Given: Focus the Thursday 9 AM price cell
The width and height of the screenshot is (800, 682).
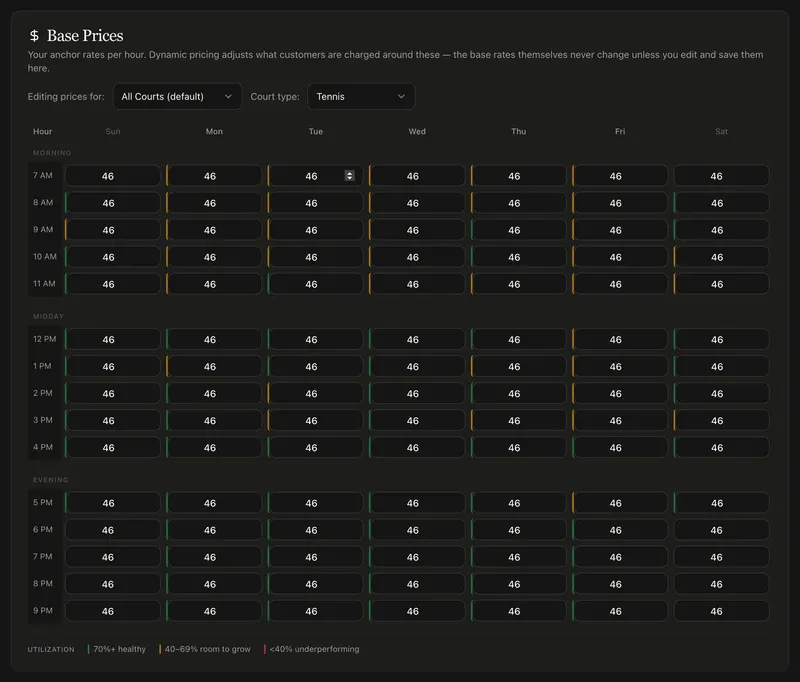Looking at the screenshot, I should click(x=518, y=230).
